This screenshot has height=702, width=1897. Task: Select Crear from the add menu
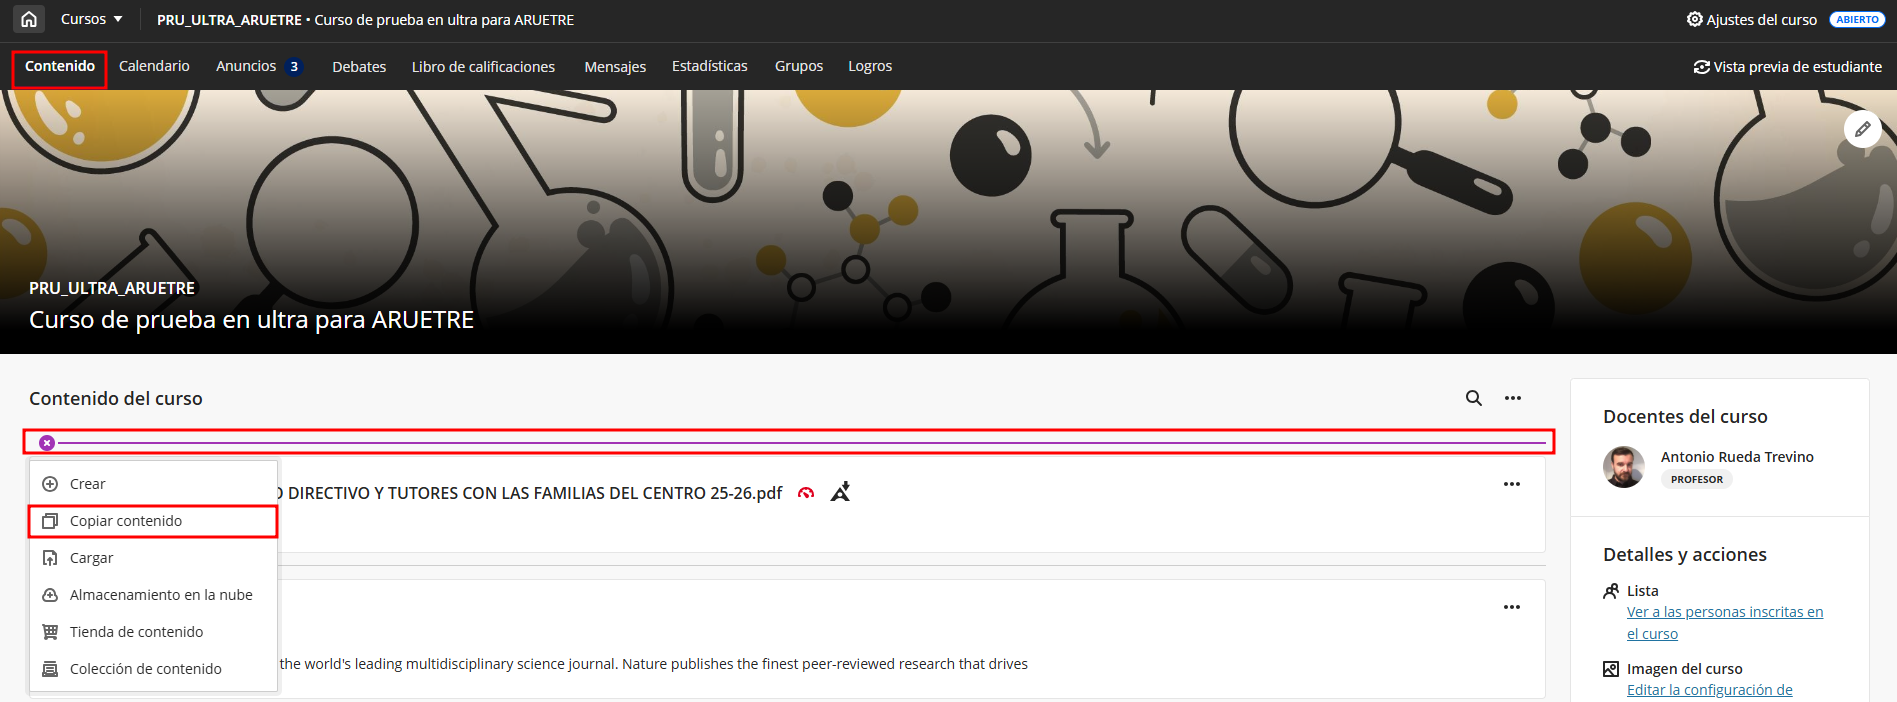(87, 484)
